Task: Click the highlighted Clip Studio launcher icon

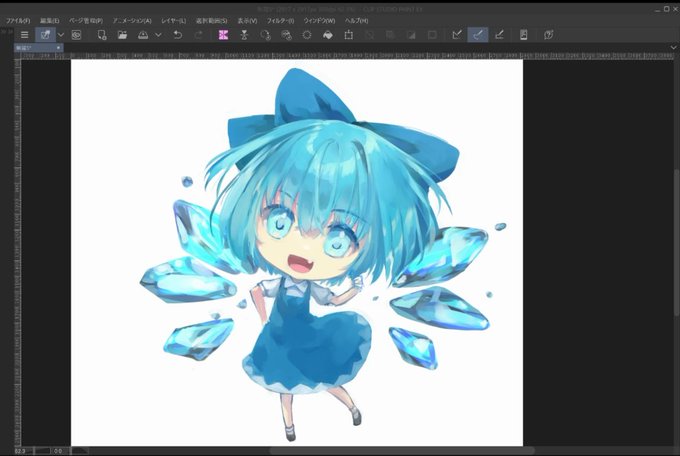Action: [46, 35]
